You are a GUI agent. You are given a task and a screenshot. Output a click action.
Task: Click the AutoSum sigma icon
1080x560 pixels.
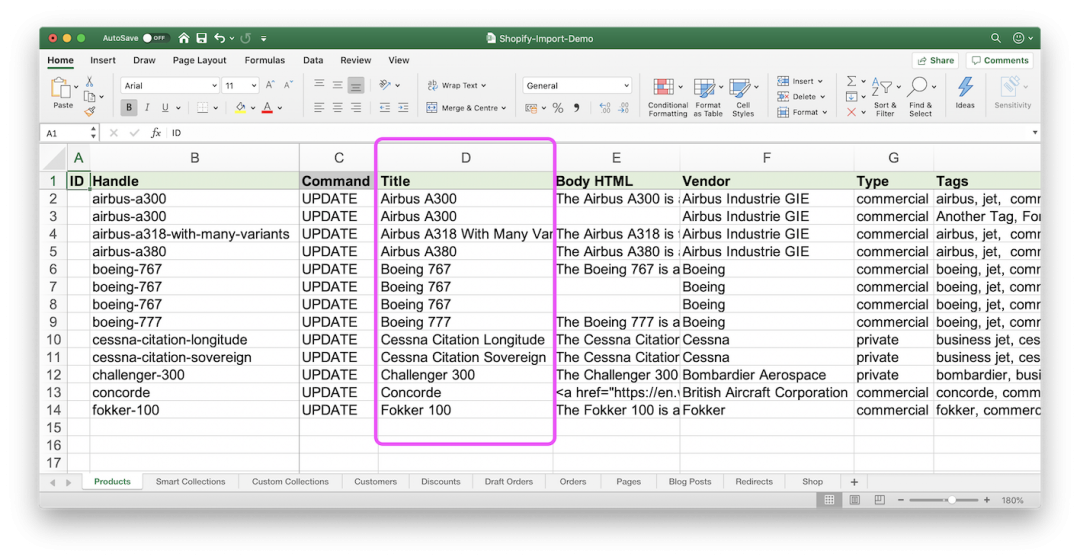coord(851,81)
